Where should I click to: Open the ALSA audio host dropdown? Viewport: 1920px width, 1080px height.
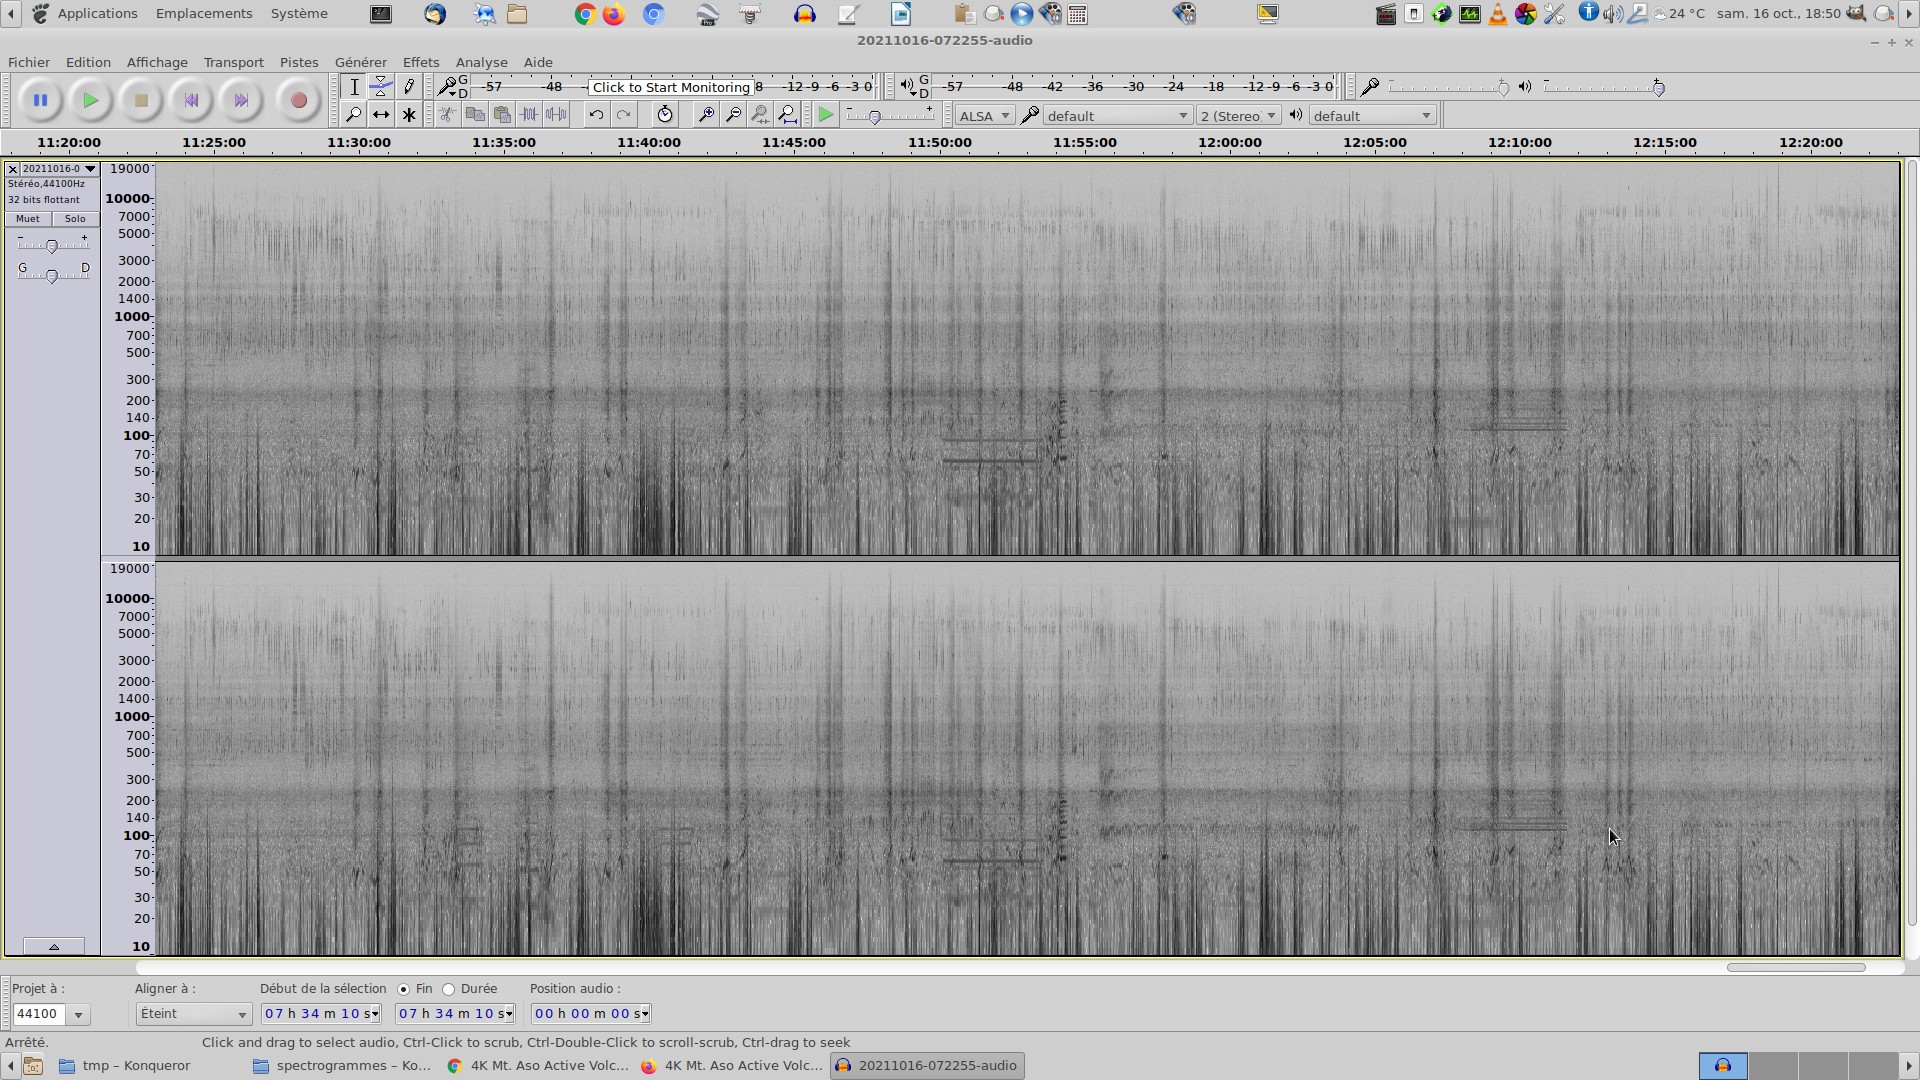point(984,116)
